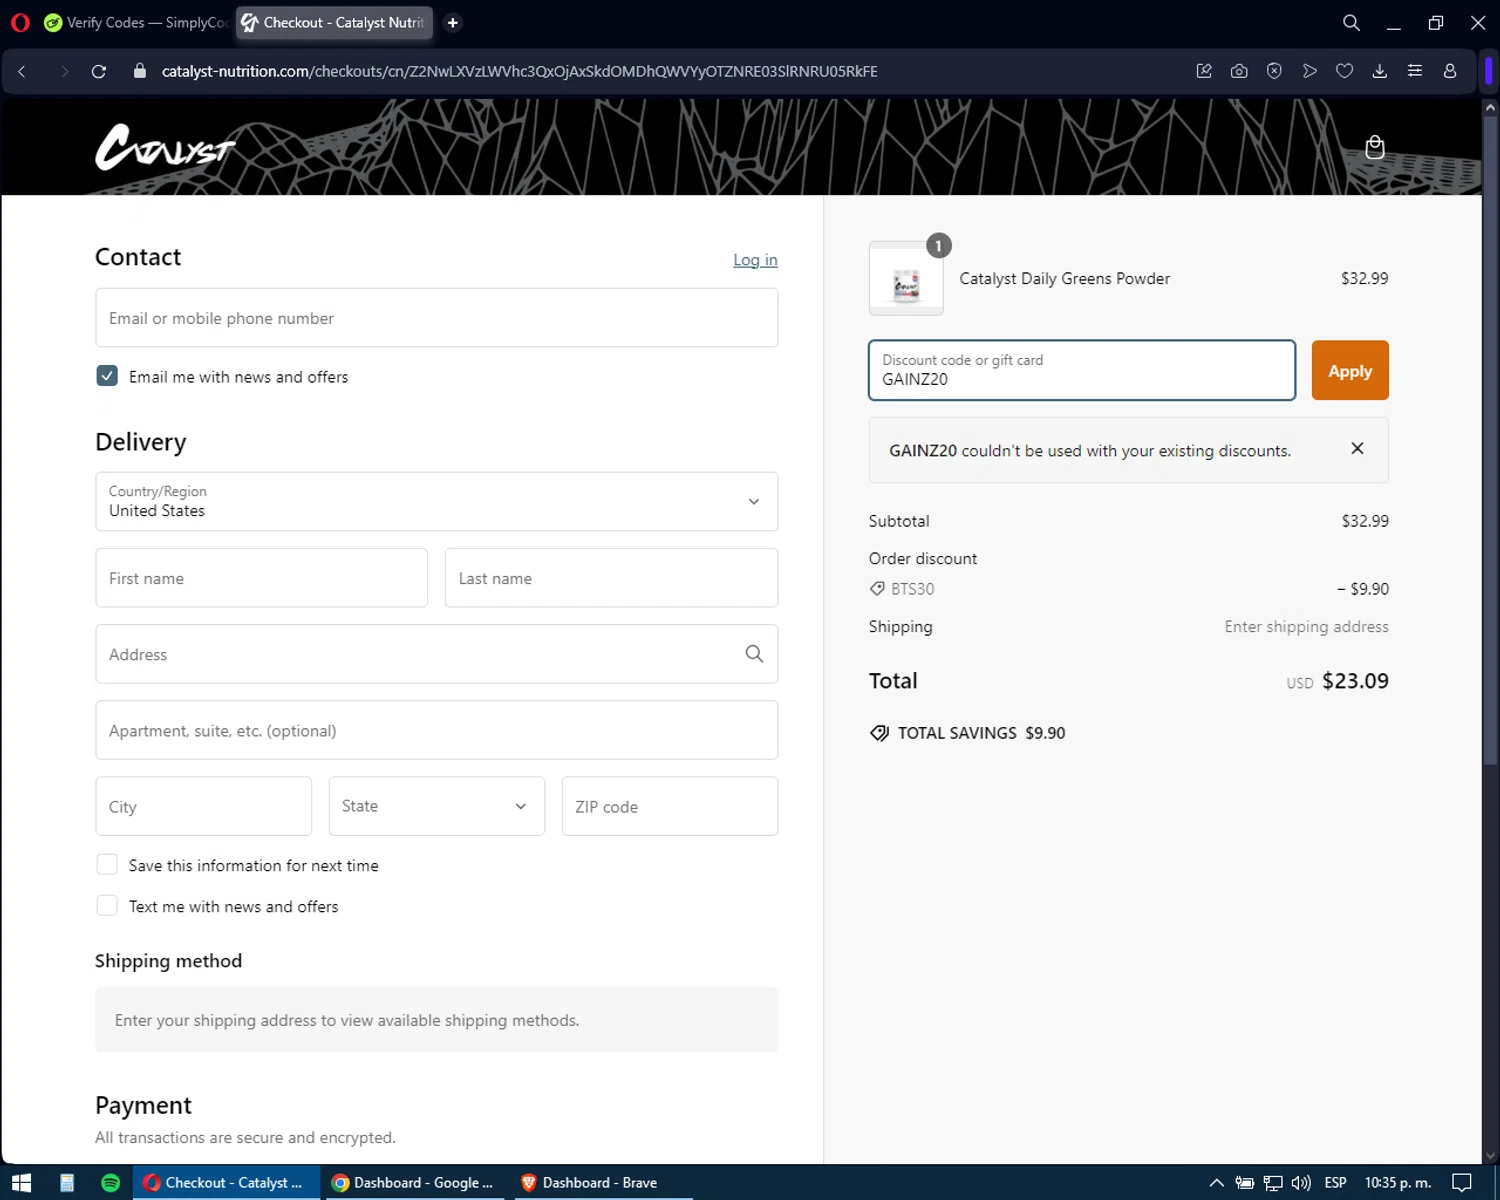
Task: Open the send/flow arrow icon
Action: click(1309, 71)
